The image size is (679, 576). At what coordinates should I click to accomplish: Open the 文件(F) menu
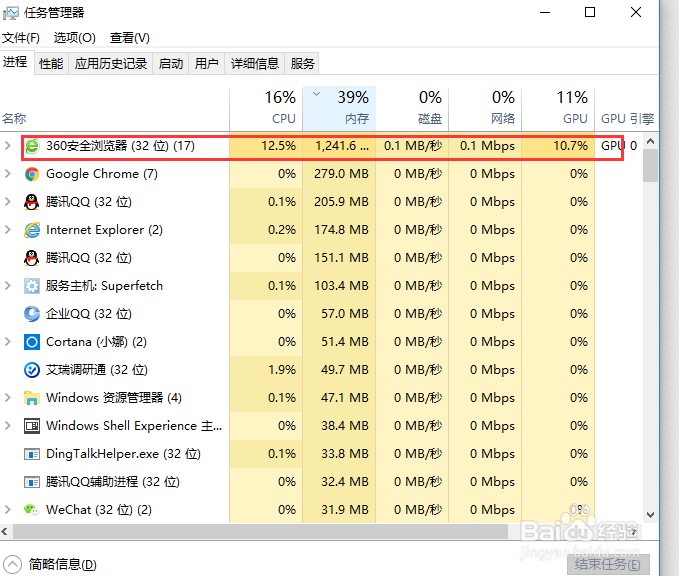(x=21, y=38)
